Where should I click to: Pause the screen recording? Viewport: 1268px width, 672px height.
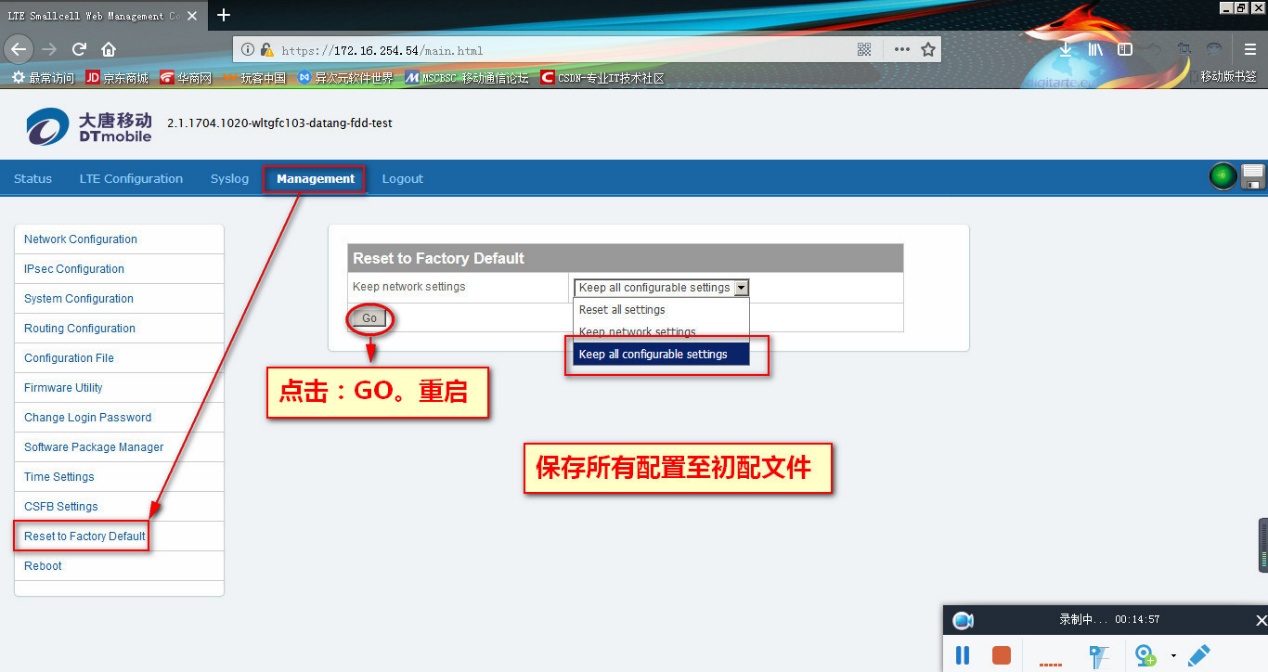[962, 655]
